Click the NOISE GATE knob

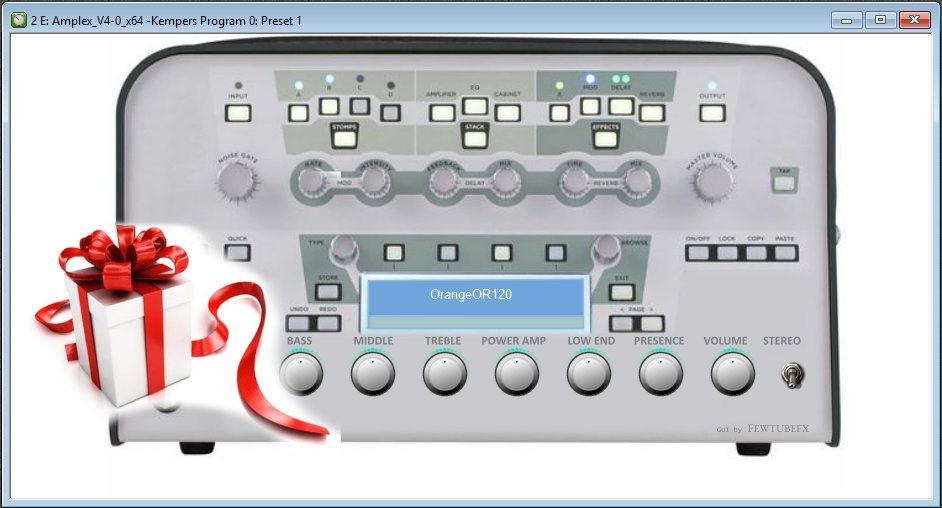coord(236,181)
